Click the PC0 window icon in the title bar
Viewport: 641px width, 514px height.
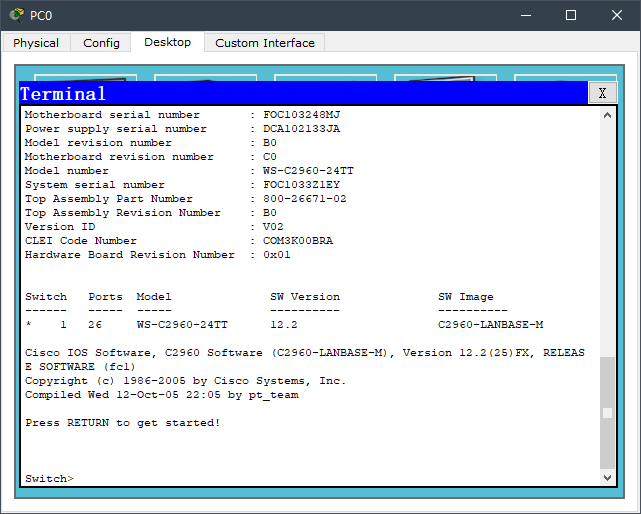click(x=17, y=15)
